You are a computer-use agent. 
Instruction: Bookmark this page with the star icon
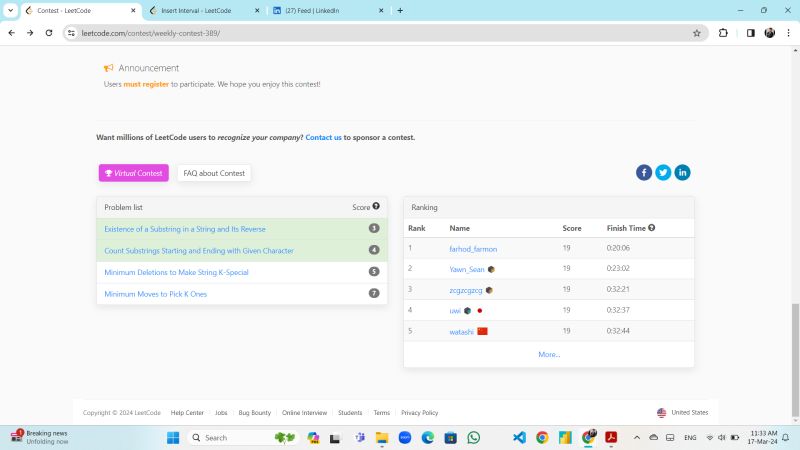696,33
